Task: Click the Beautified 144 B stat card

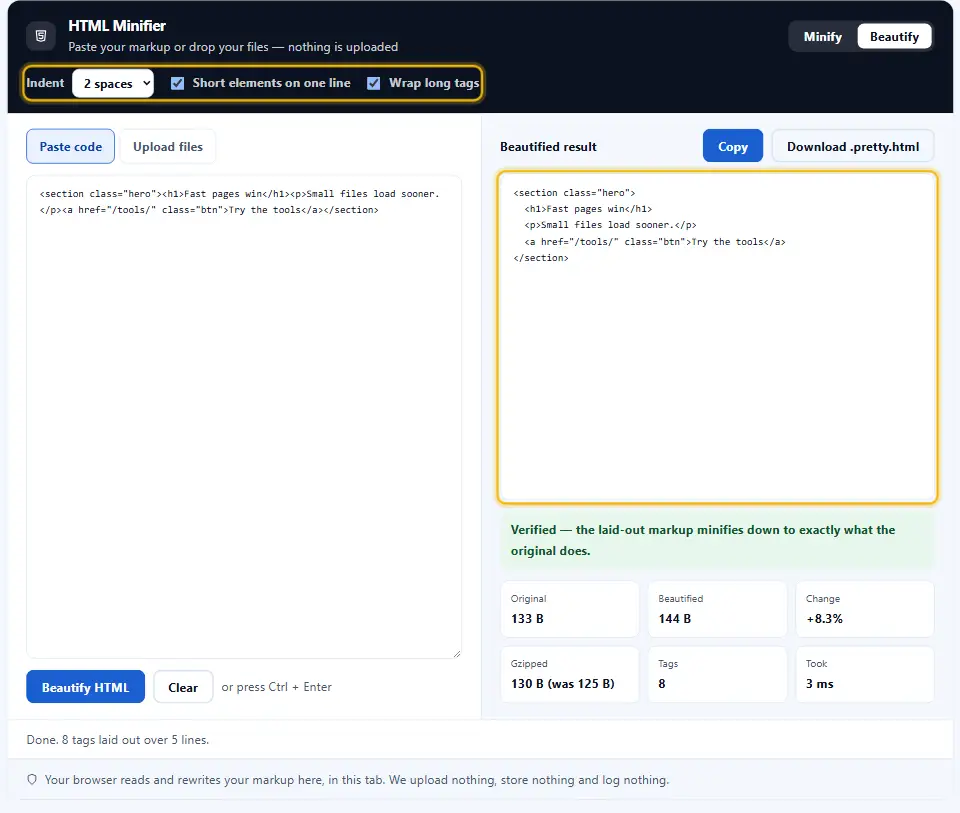Action: (717, 609)
